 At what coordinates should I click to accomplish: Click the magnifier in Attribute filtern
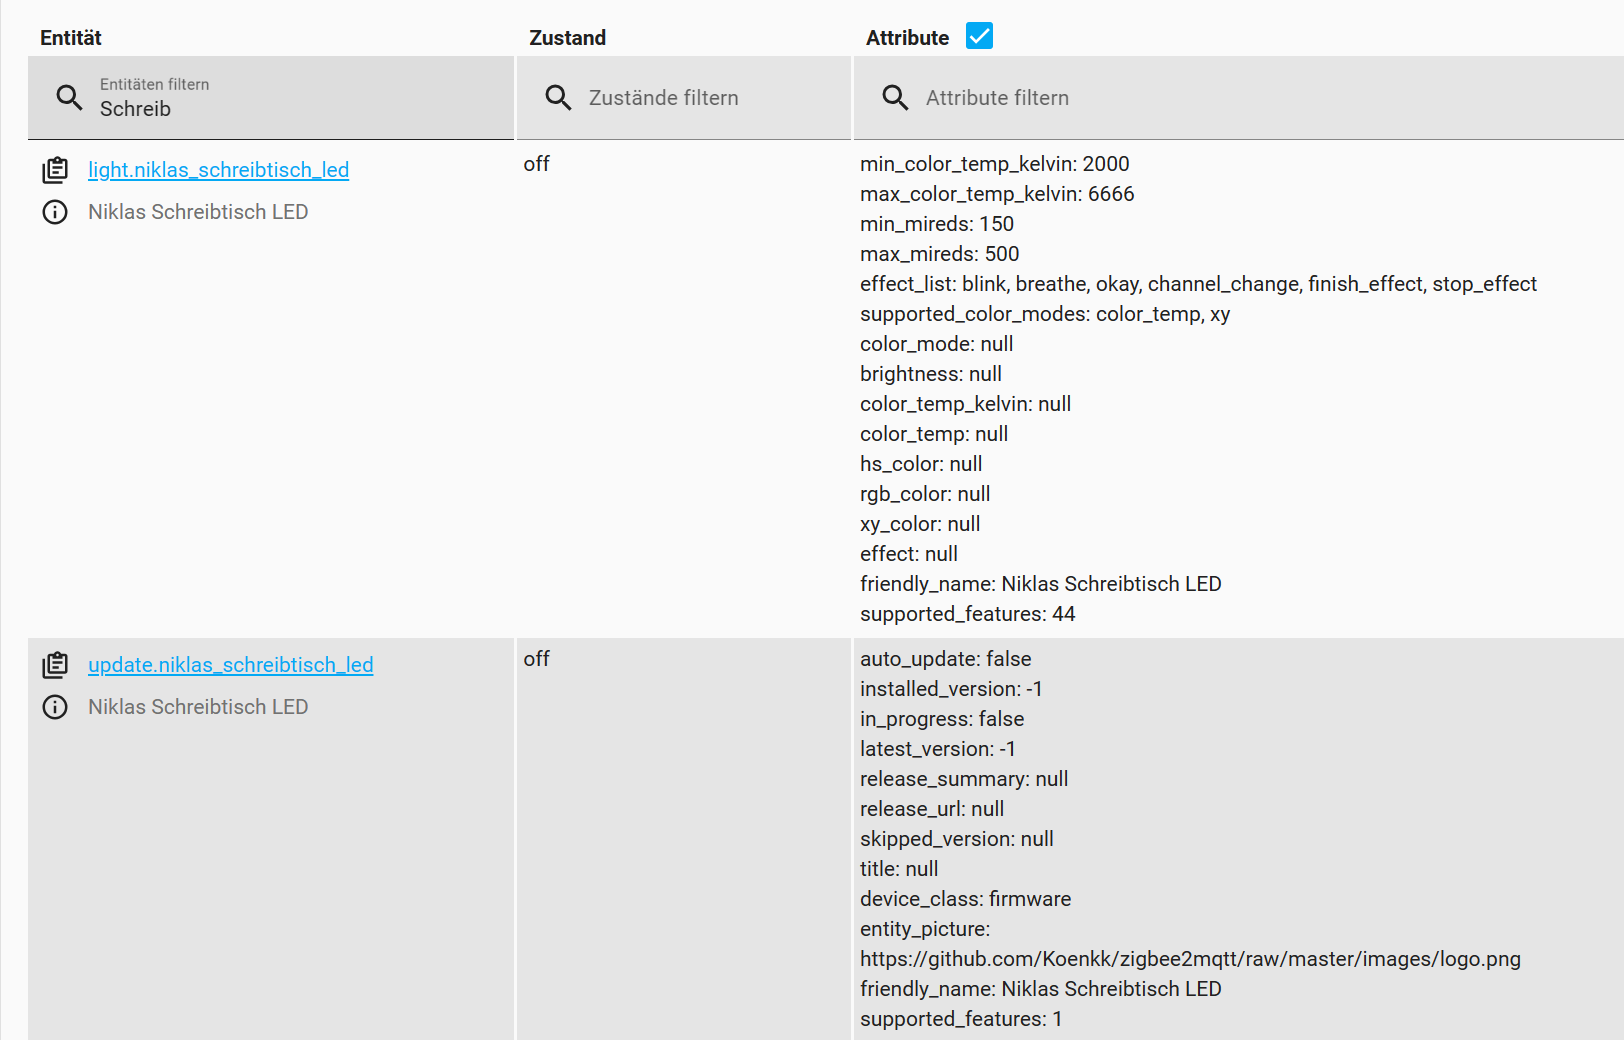pyautogui.click(x=895, y=98)
